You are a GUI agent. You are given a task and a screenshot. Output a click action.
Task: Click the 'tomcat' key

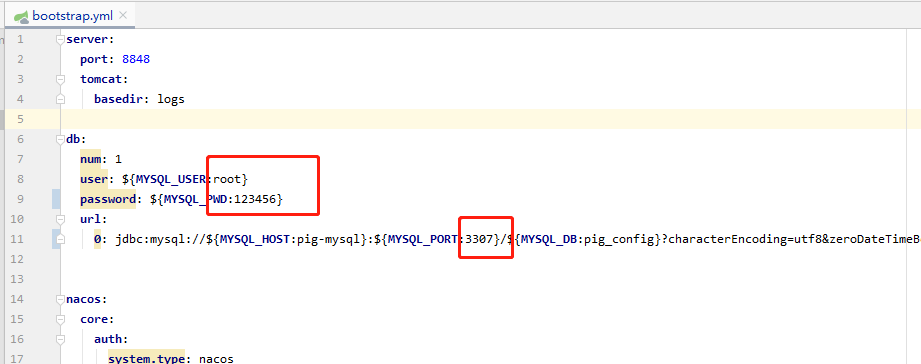[x=101, y=79]
